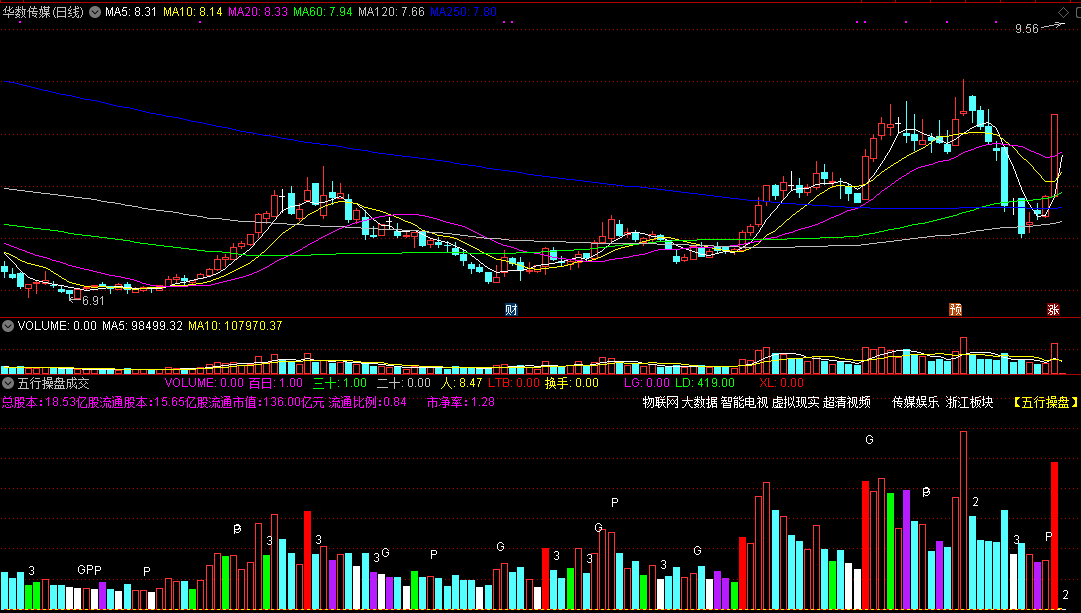Screen dimensions: 1081x613
Task: Select the 华数传媒(日线) chart title
Action: [x=43, y=12]
